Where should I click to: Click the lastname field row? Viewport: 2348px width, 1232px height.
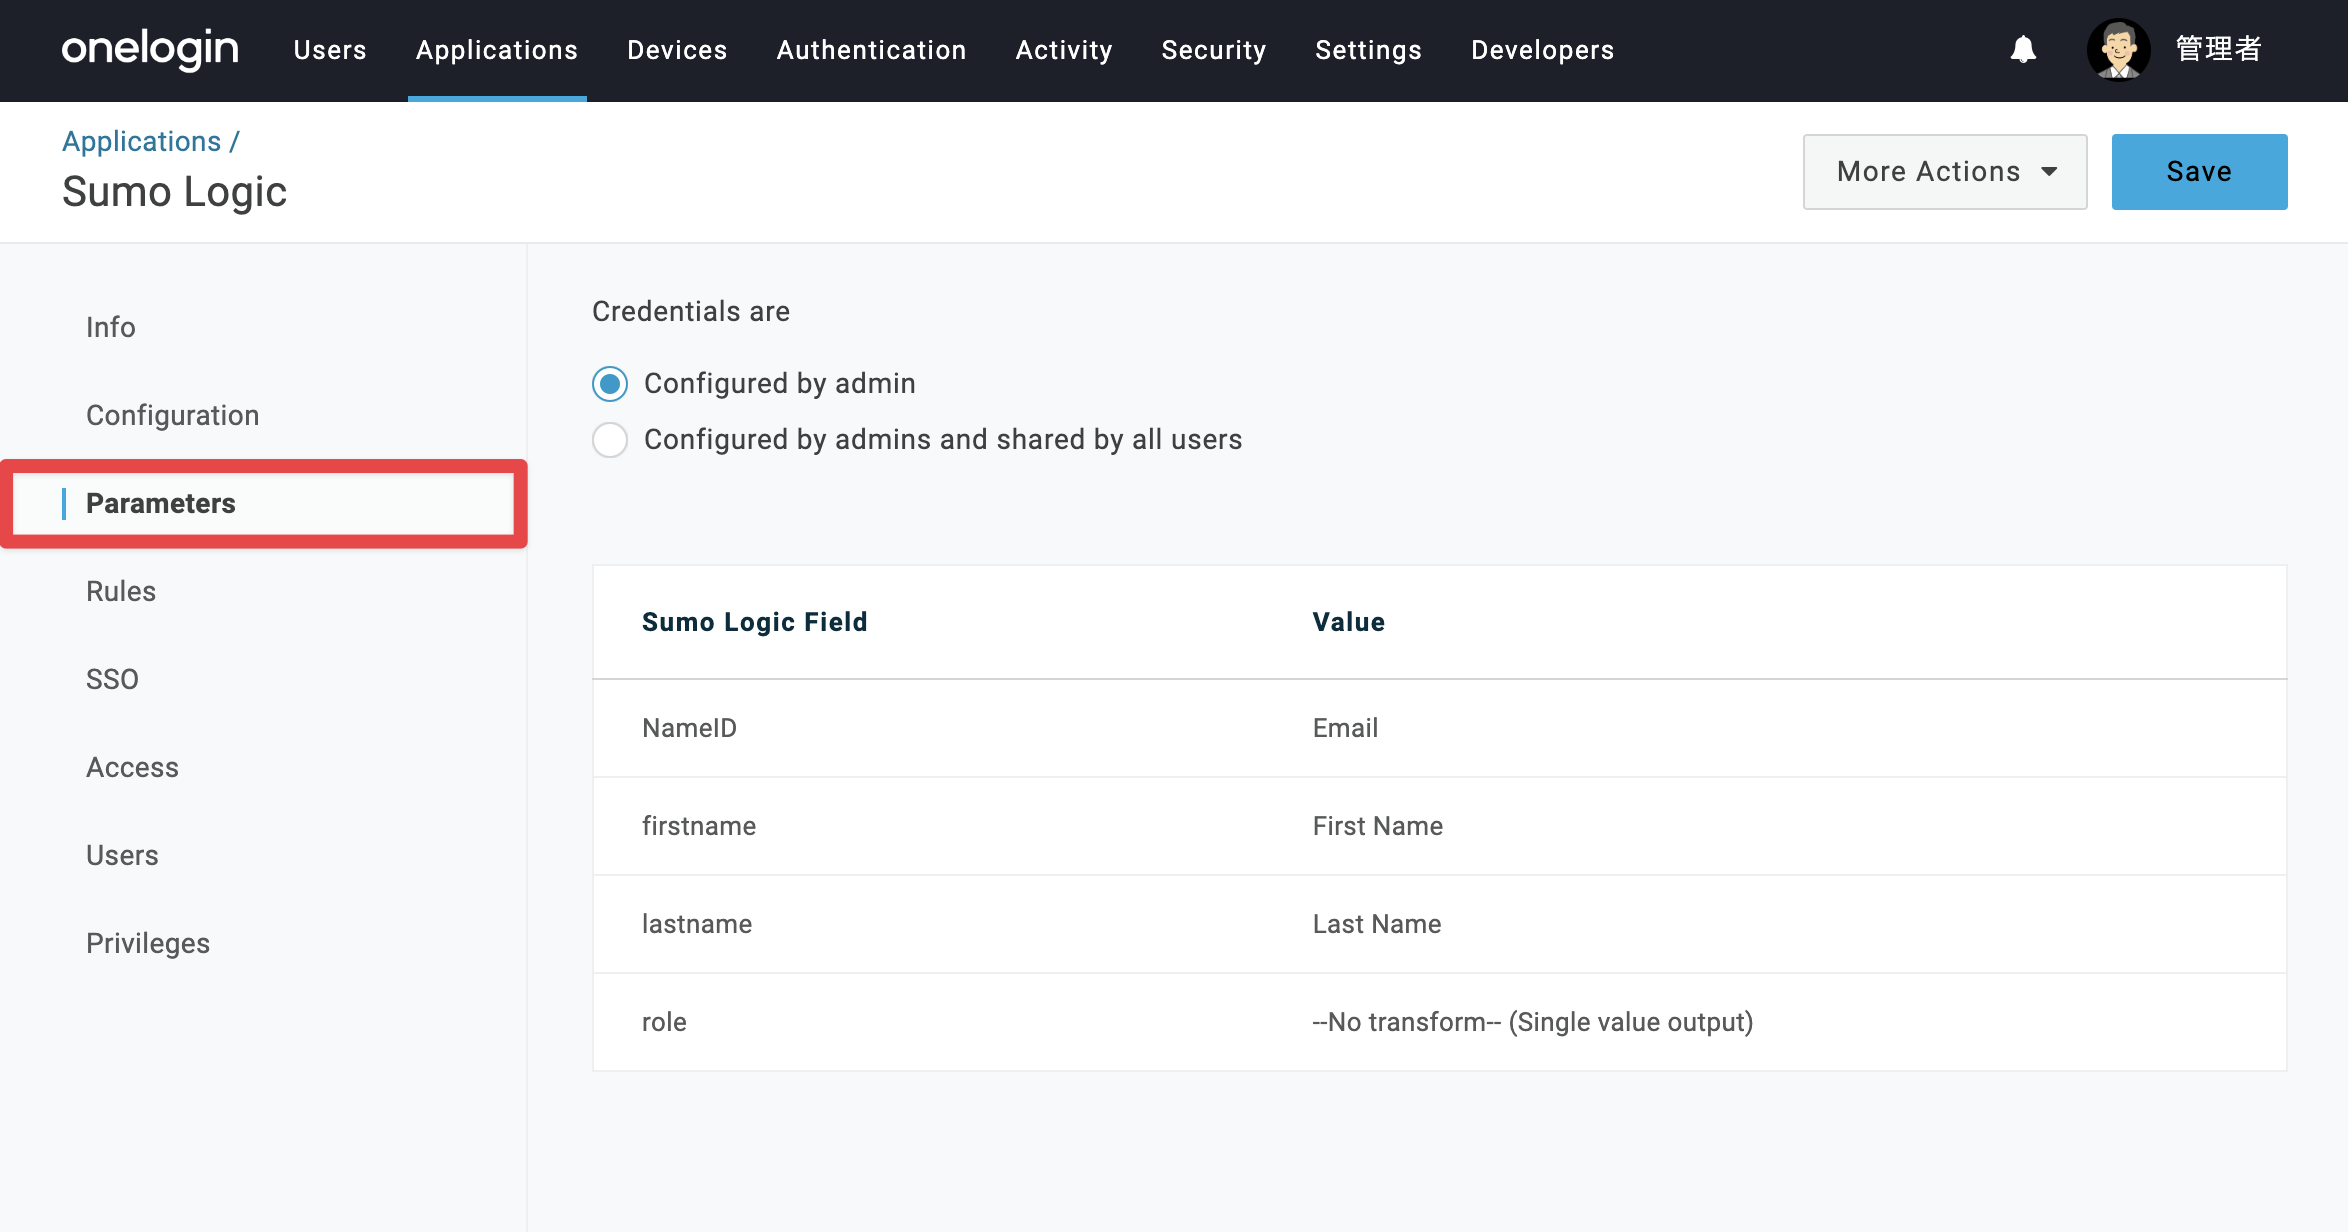tap(1440, 924)
